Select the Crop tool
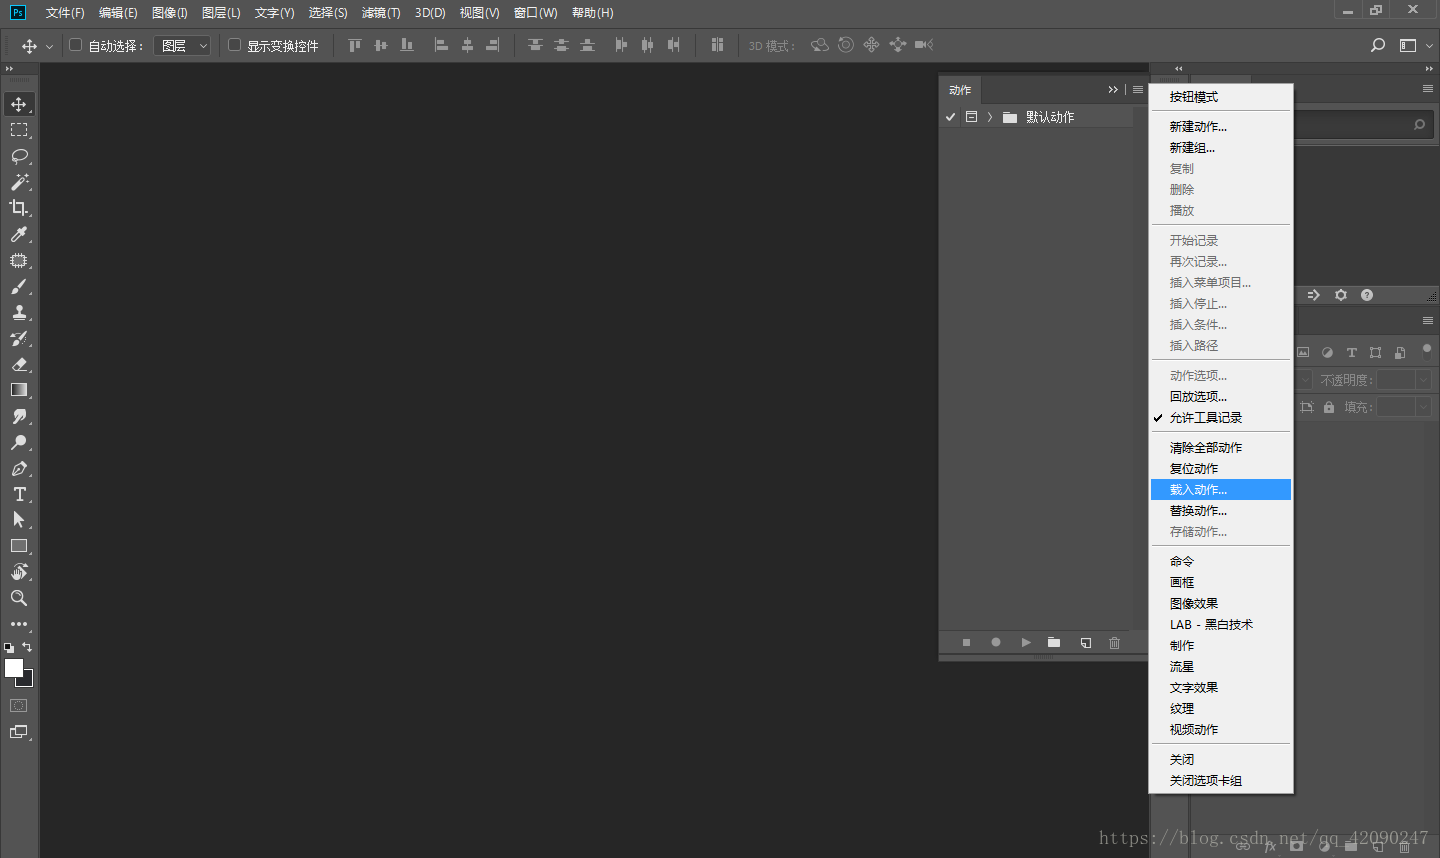This screenshot has width=1440, height=858. point(19,208)
